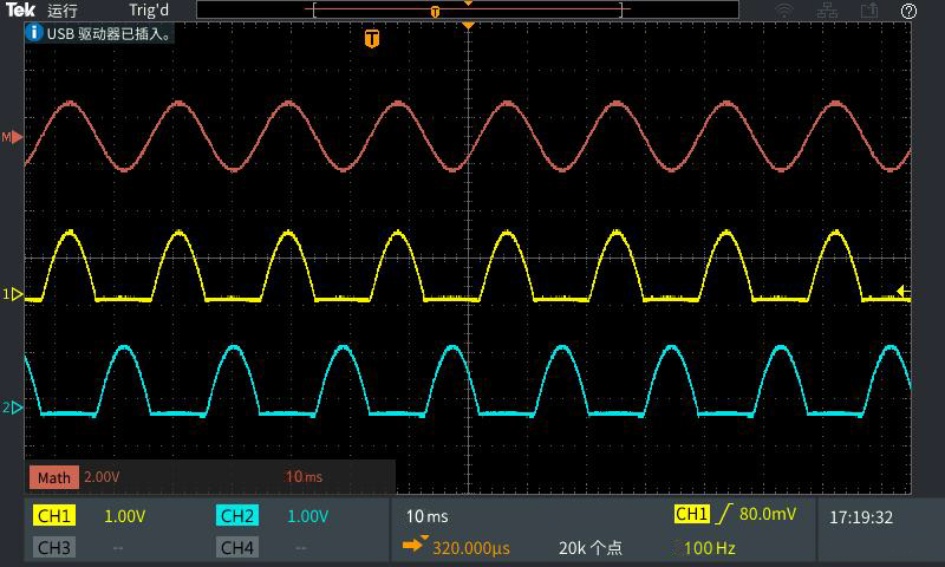
Task: Click the file export icon
Action: click(x=868, y=11)
